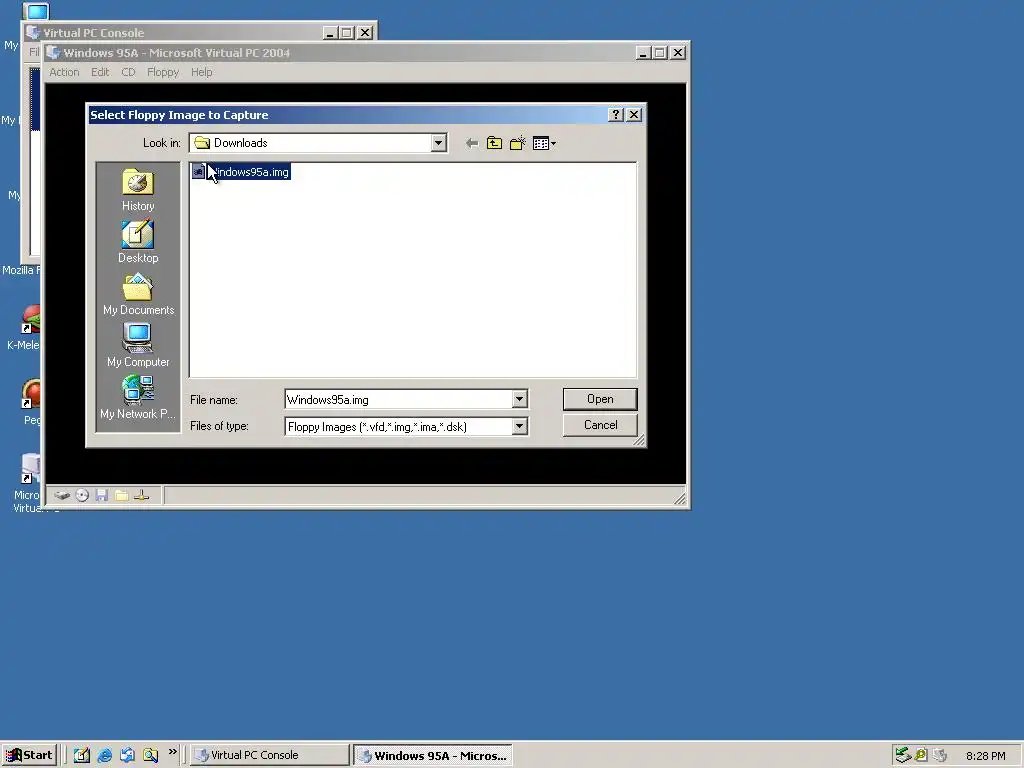Image resolution: width=1024 pixels, height=768 pixels.
Task: Open the CD menu
Action: [128, 72]
